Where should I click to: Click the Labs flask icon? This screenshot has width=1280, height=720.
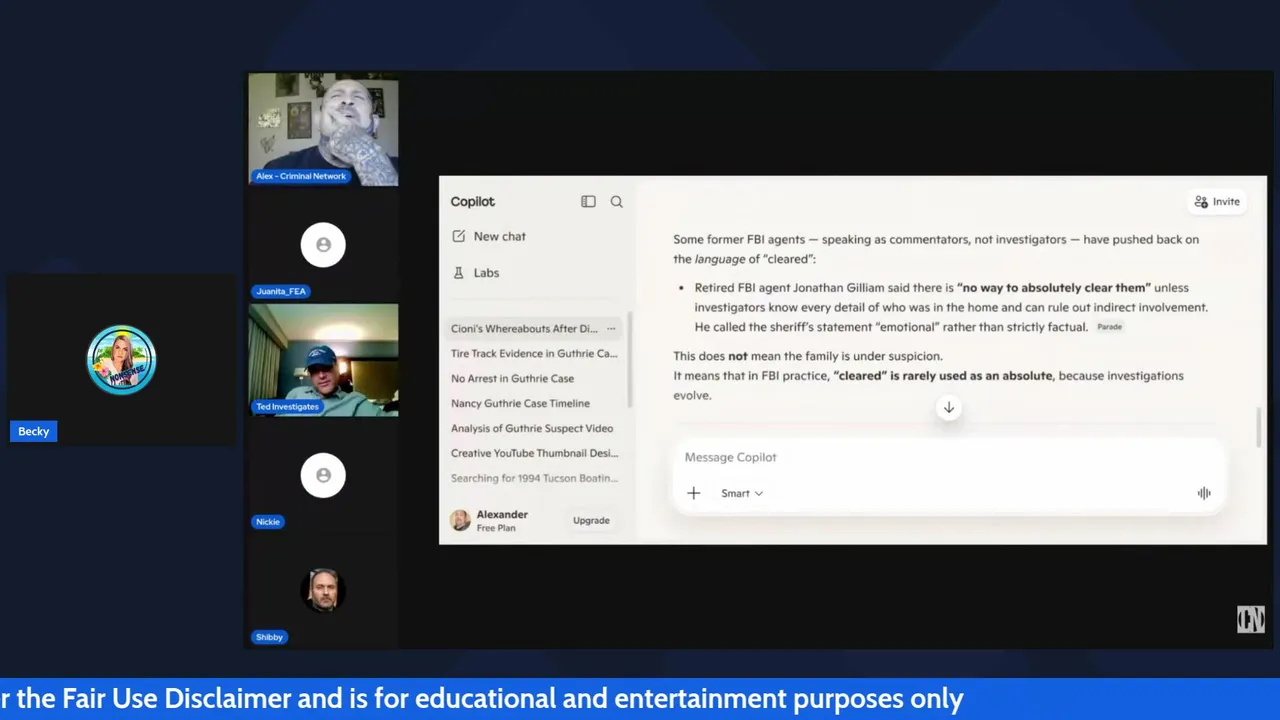[x=459, y=273]
